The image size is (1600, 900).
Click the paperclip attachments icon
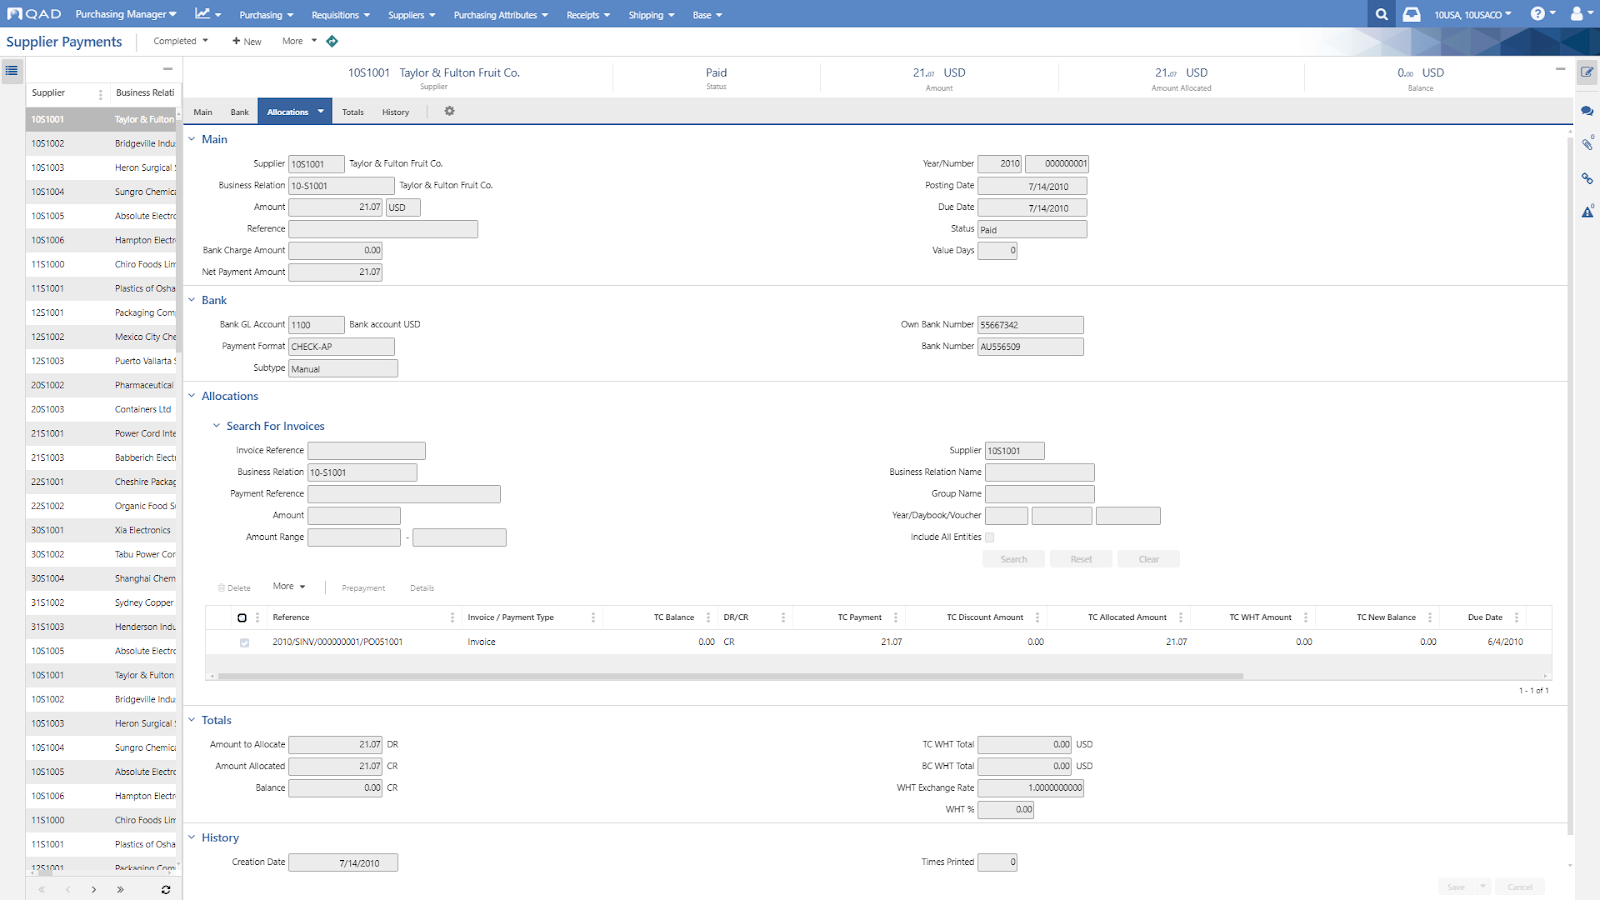click(1587, 145)
